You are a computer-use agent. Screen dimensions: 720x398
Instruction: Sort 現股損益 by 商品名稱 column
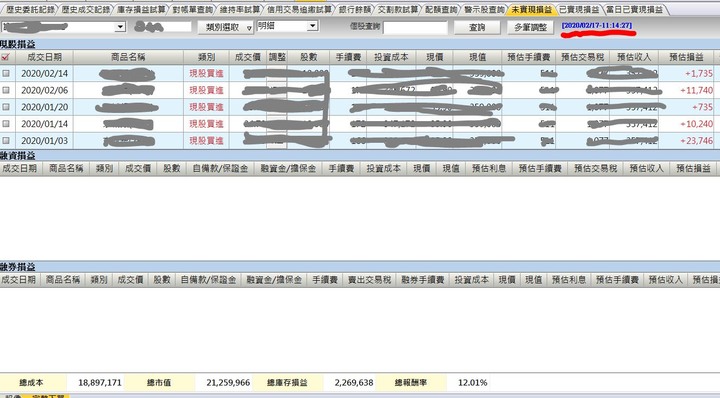[128, 57]
